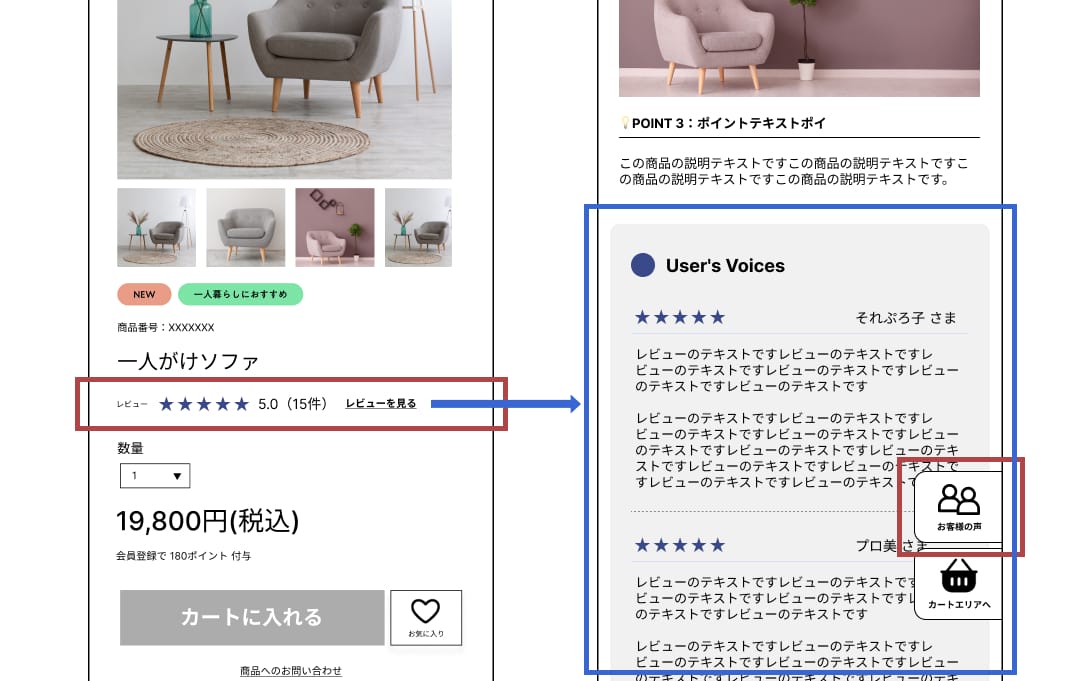This screenshot has height=681, width=1092.
Task: Click the カートに入れる button
Action: tap(252, 618)
